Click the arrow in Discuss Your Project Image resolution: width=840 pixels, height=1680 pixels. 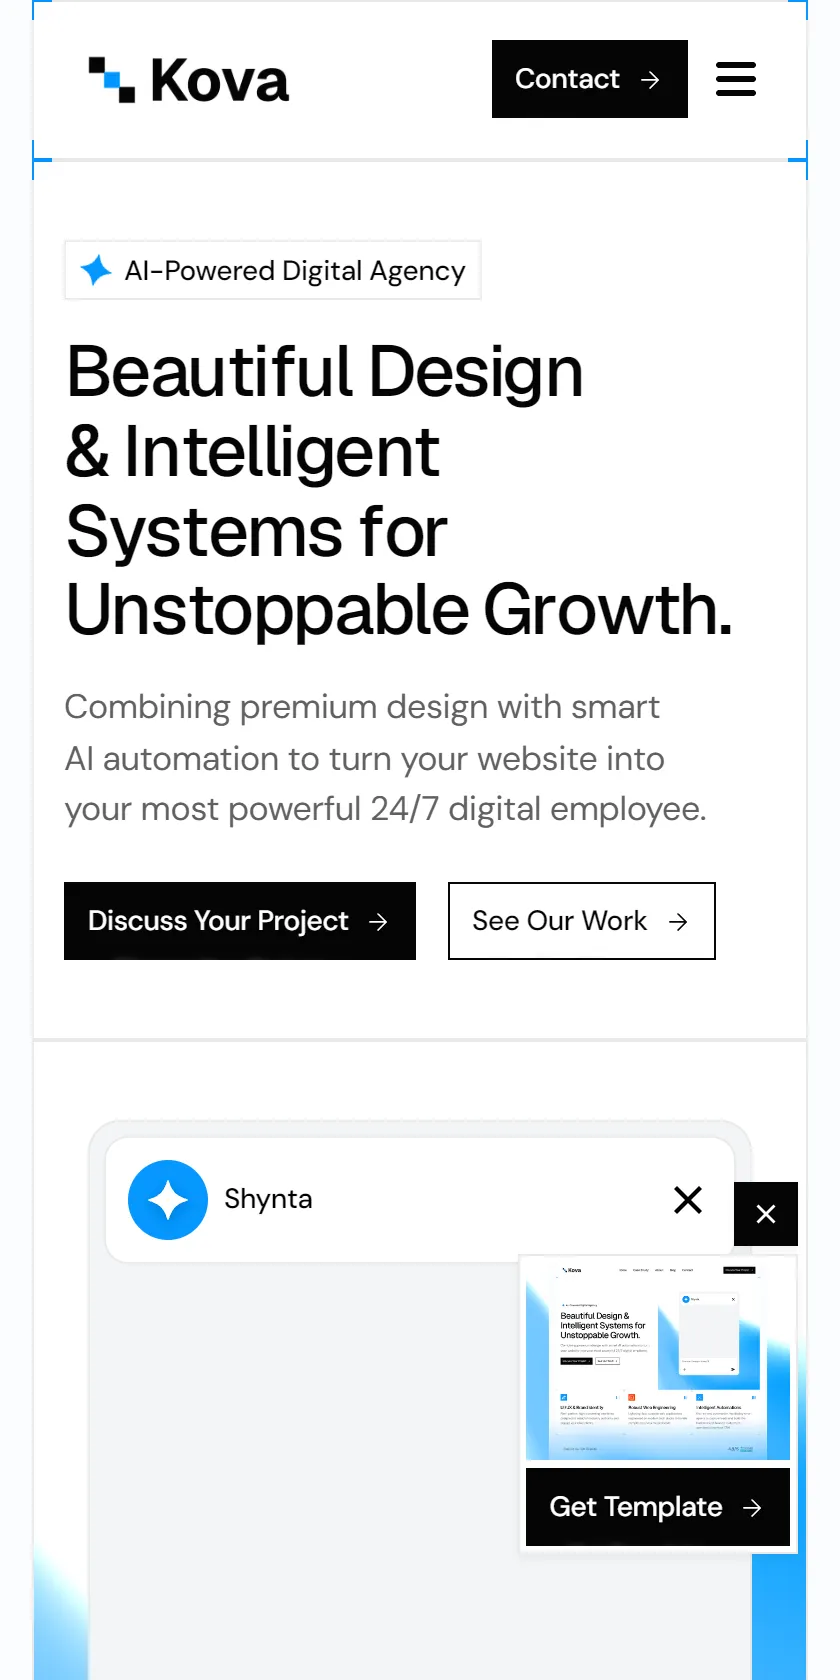coord(378,922)
